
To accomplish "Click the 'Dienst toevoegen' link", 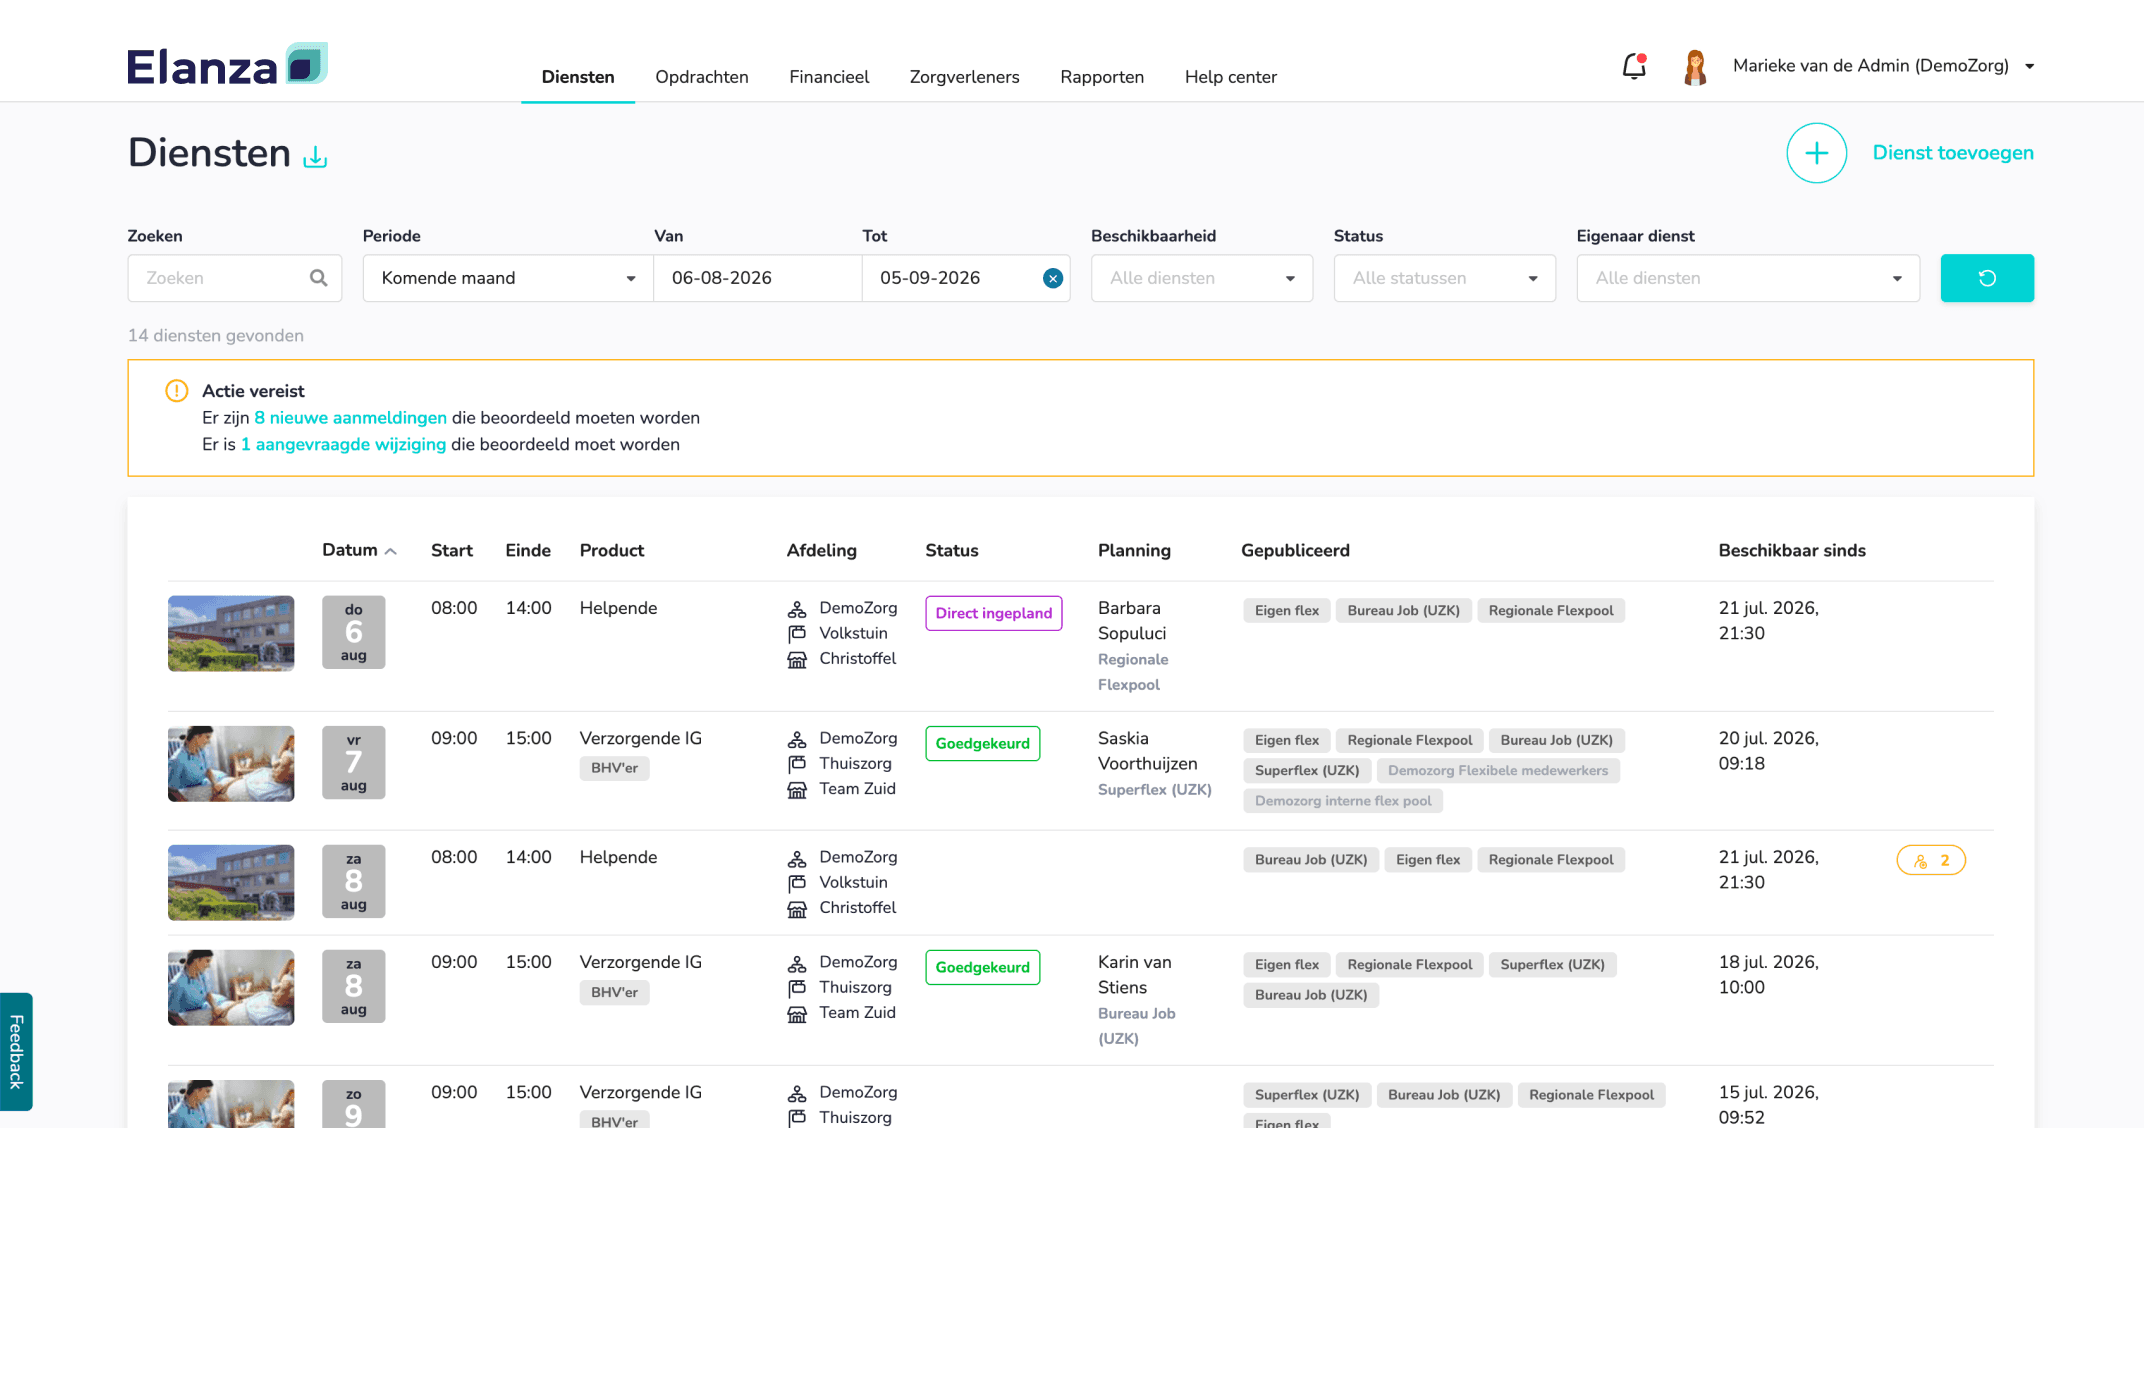I will [x=1953, y=153].
